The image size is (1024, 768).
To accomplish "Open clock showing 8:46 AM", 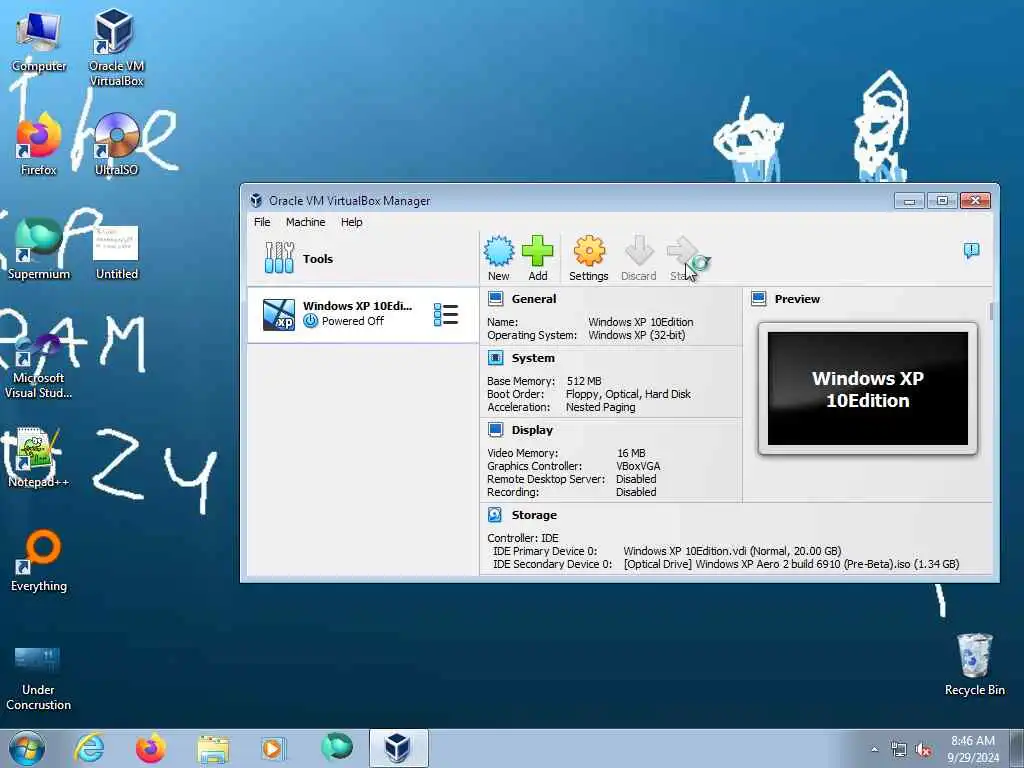I will 973,749.
